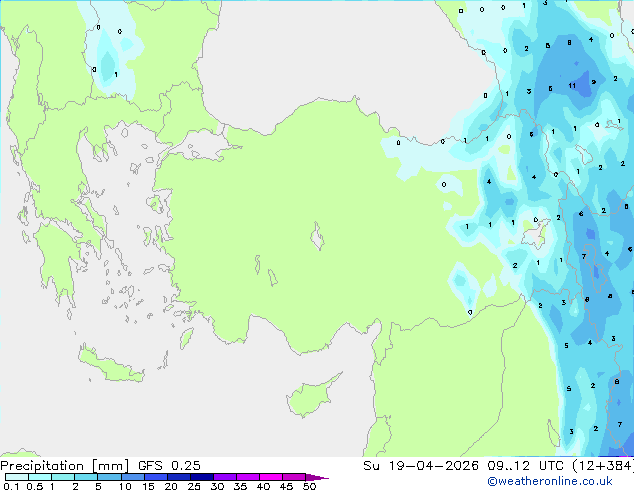The width and height of the screenshot is (634, 490).
Task: Click the '10' legend scale label
Action: pyautogui.click(x=125, y=486)
